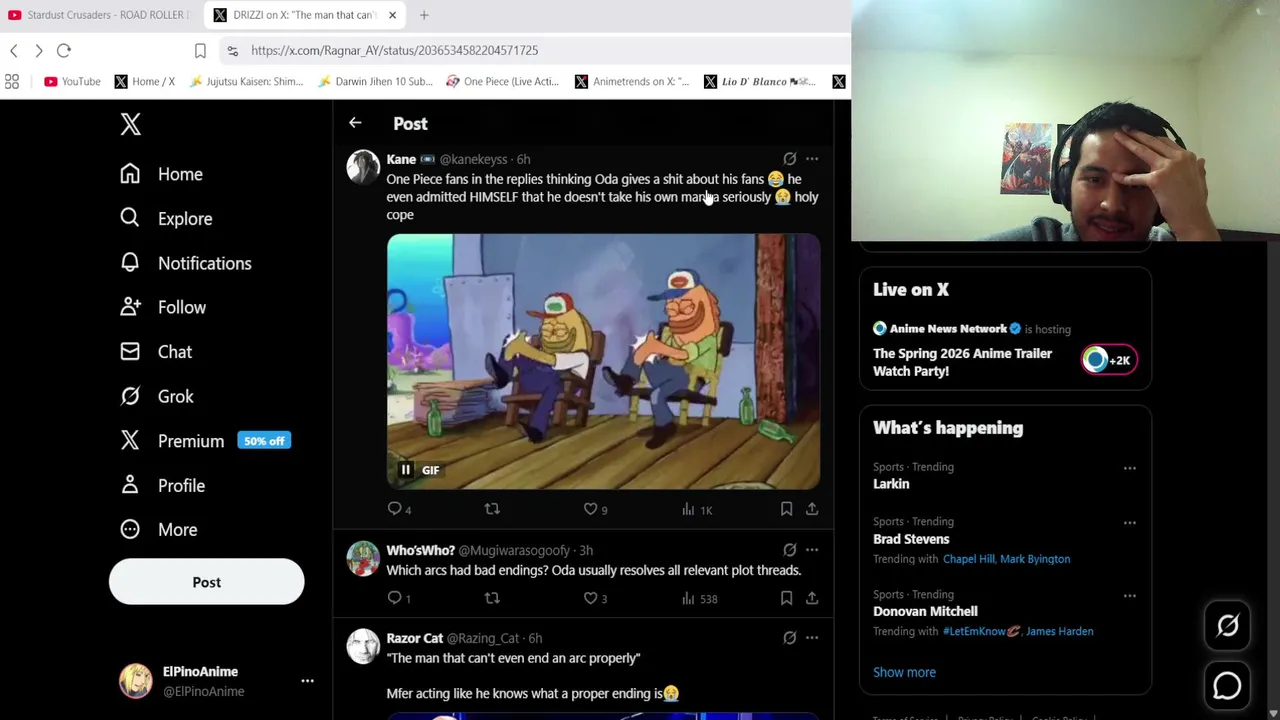This screenshot has width=1280, height=720.
Task: Open the @kanekeyss handle link
Action: [x=473, y=159]
